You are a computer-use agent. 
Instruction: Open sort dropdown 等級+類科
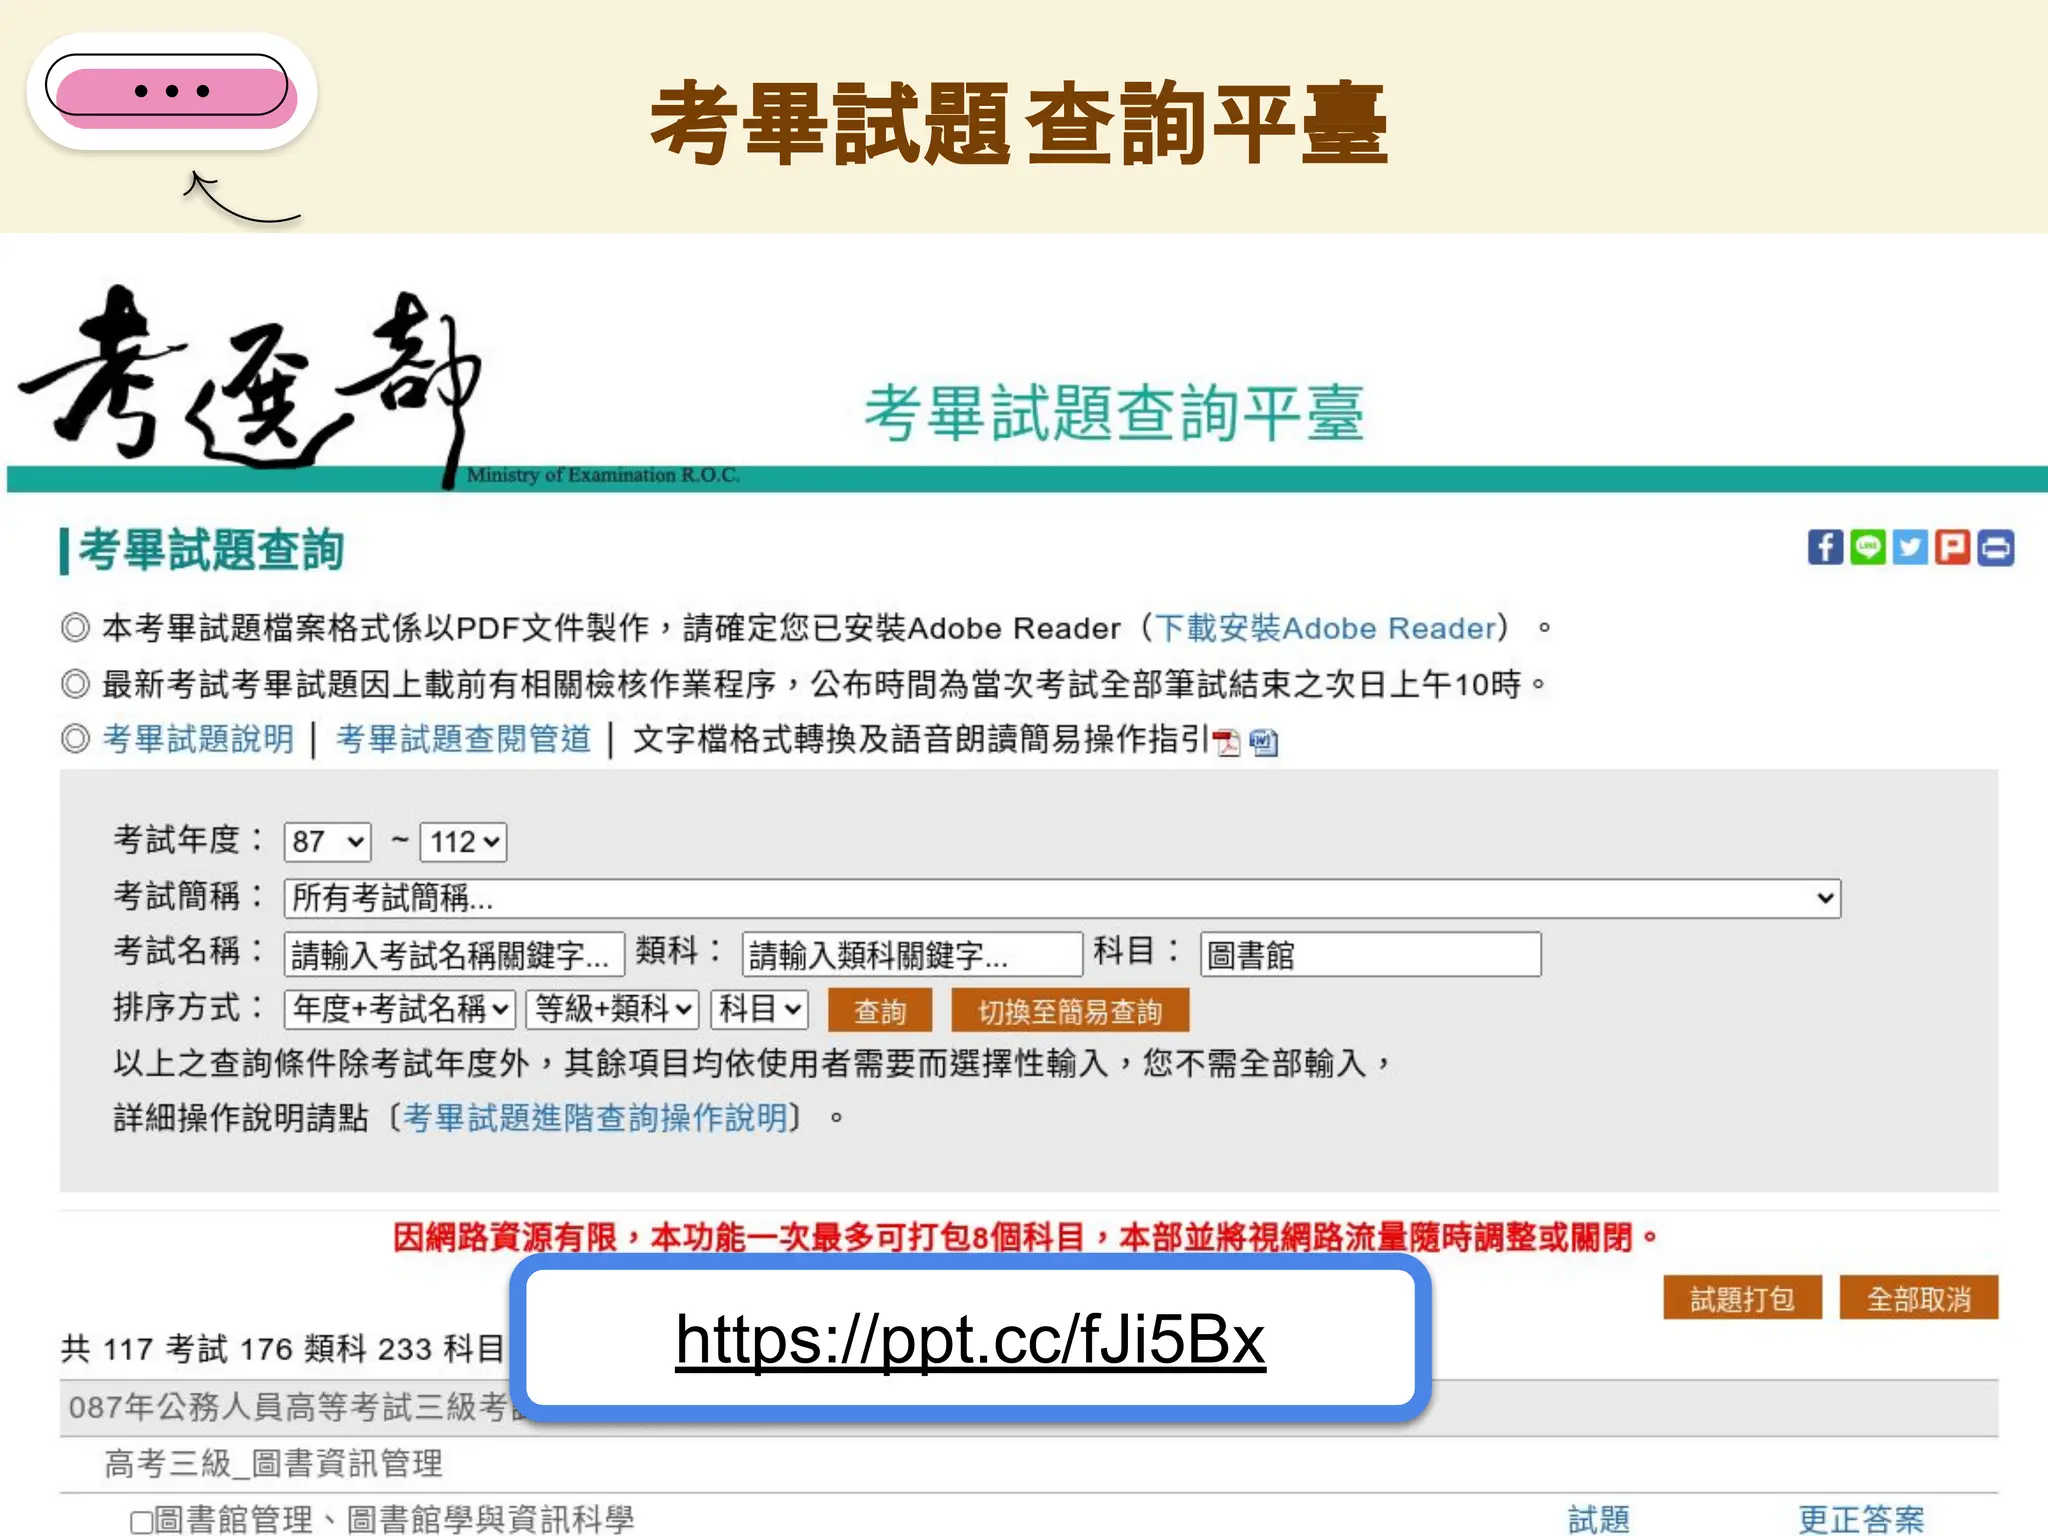(x=613, y=1009)
